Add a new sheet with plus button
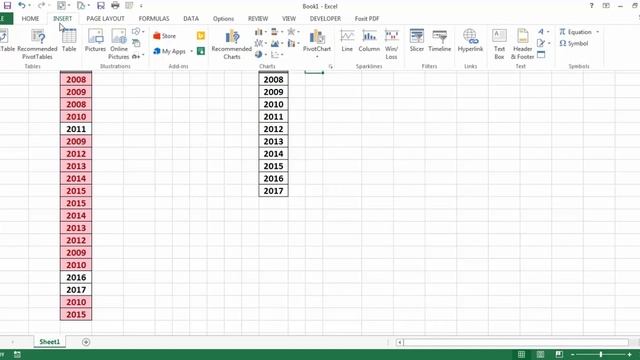The image size is (640, 360). coord(86,342)
